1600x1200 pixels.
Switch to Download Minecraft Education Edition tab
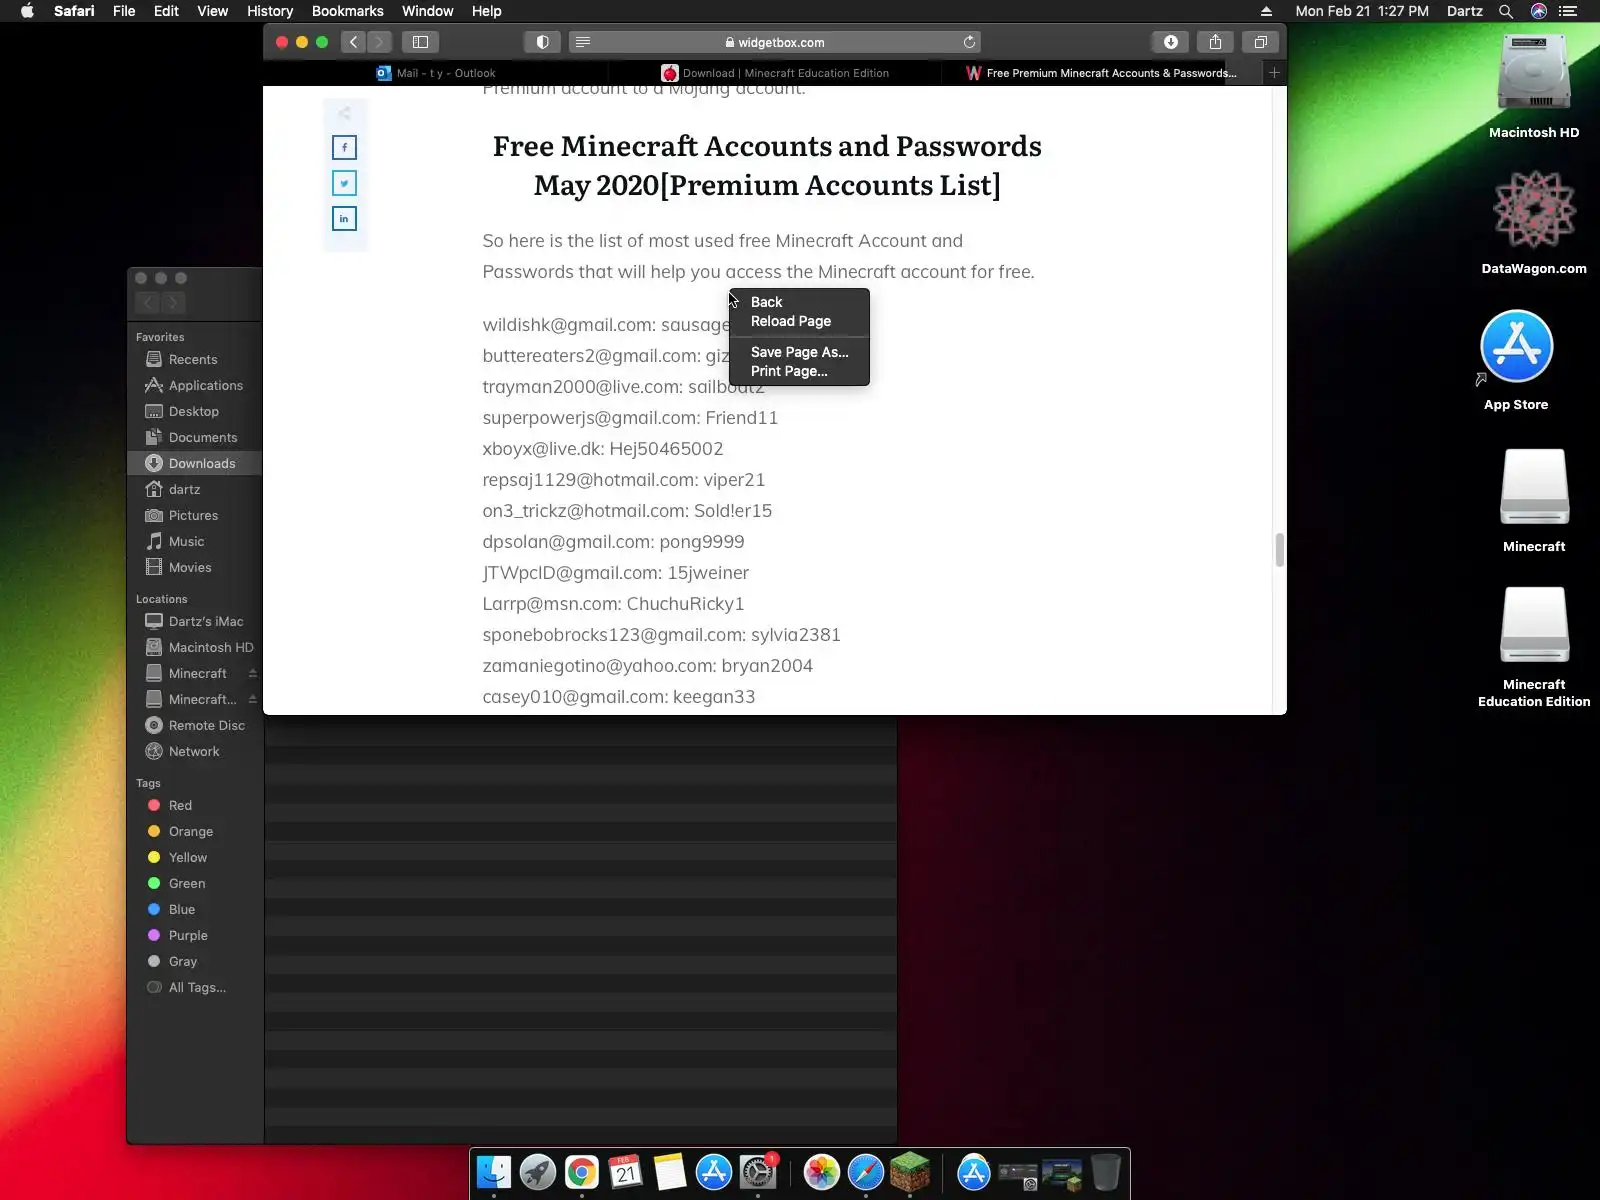tap(775, 73)
